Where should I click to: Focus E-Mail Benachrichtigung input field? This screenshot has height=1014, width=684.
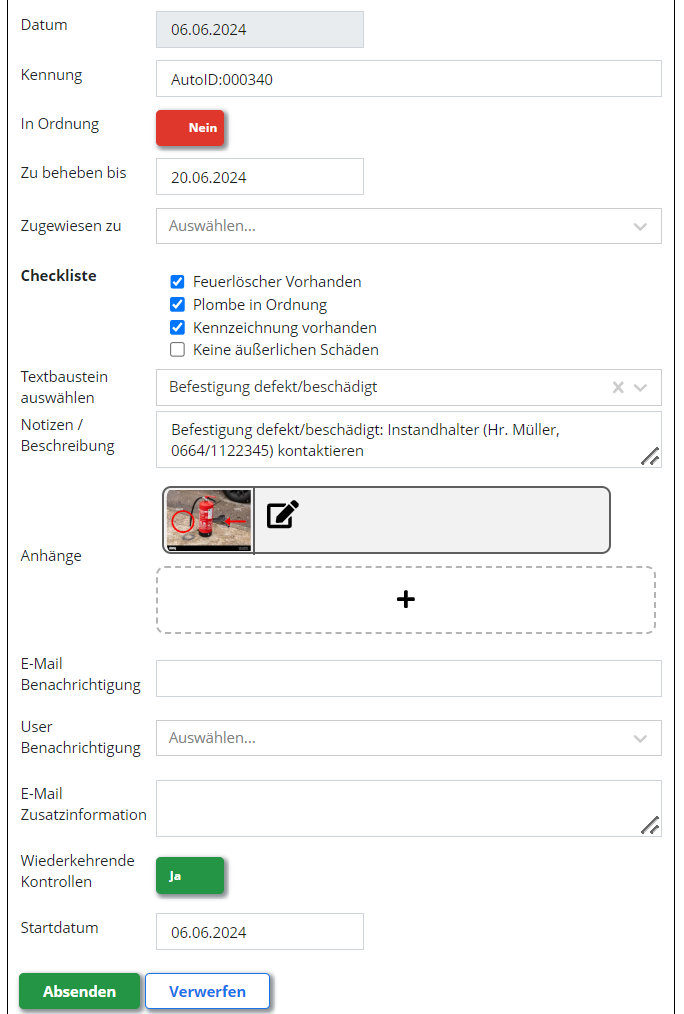(x=409, y=678)
